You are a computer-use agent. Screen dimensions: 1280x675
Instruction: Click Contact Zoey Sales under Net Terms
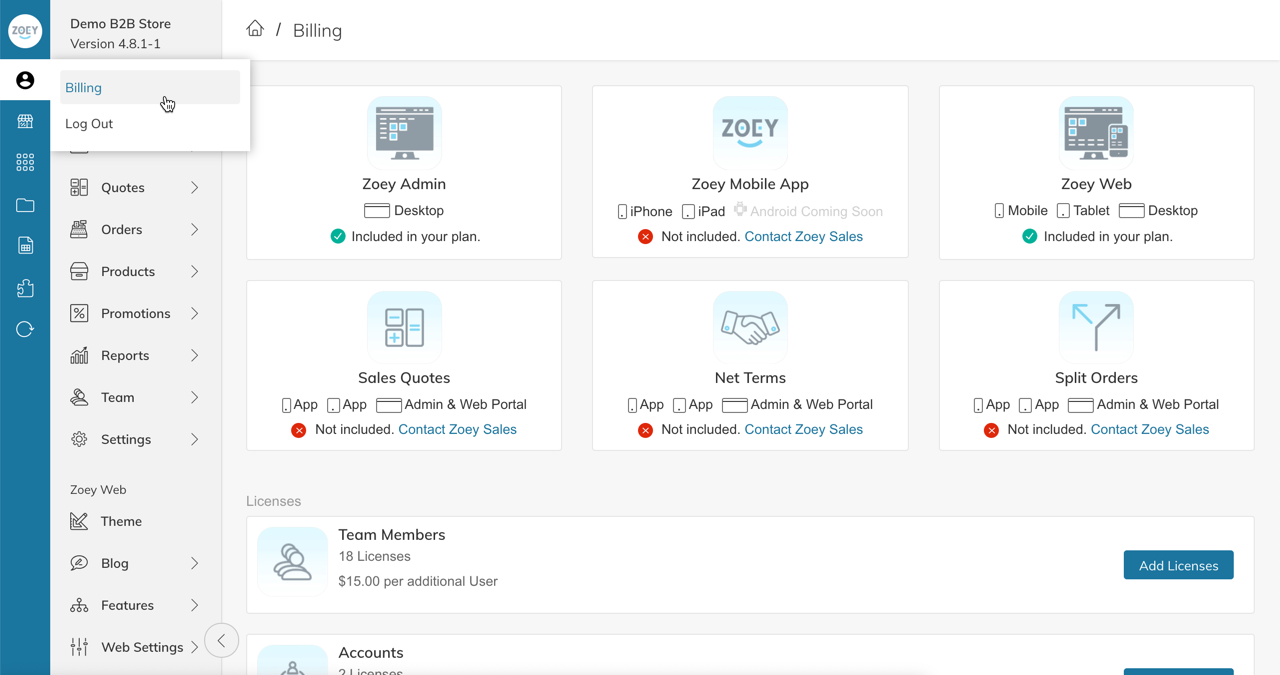tap(803, 429)
